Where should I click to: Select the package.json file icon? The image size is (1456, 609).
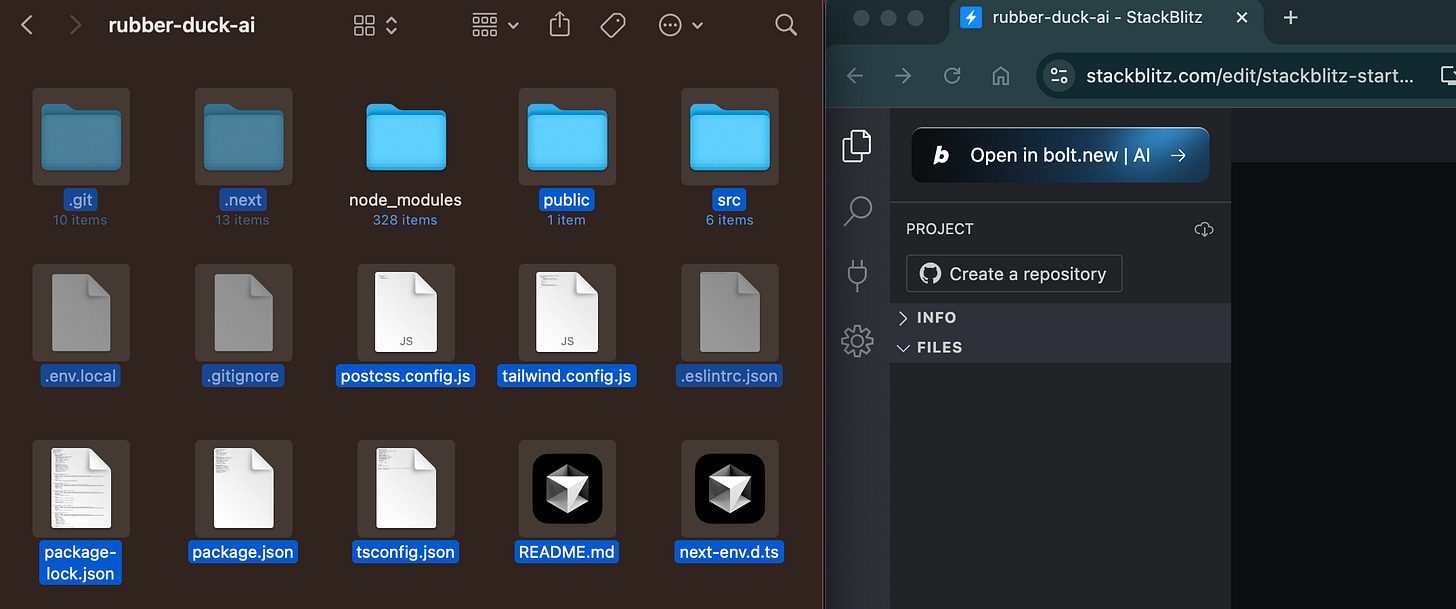pos(244,488)
